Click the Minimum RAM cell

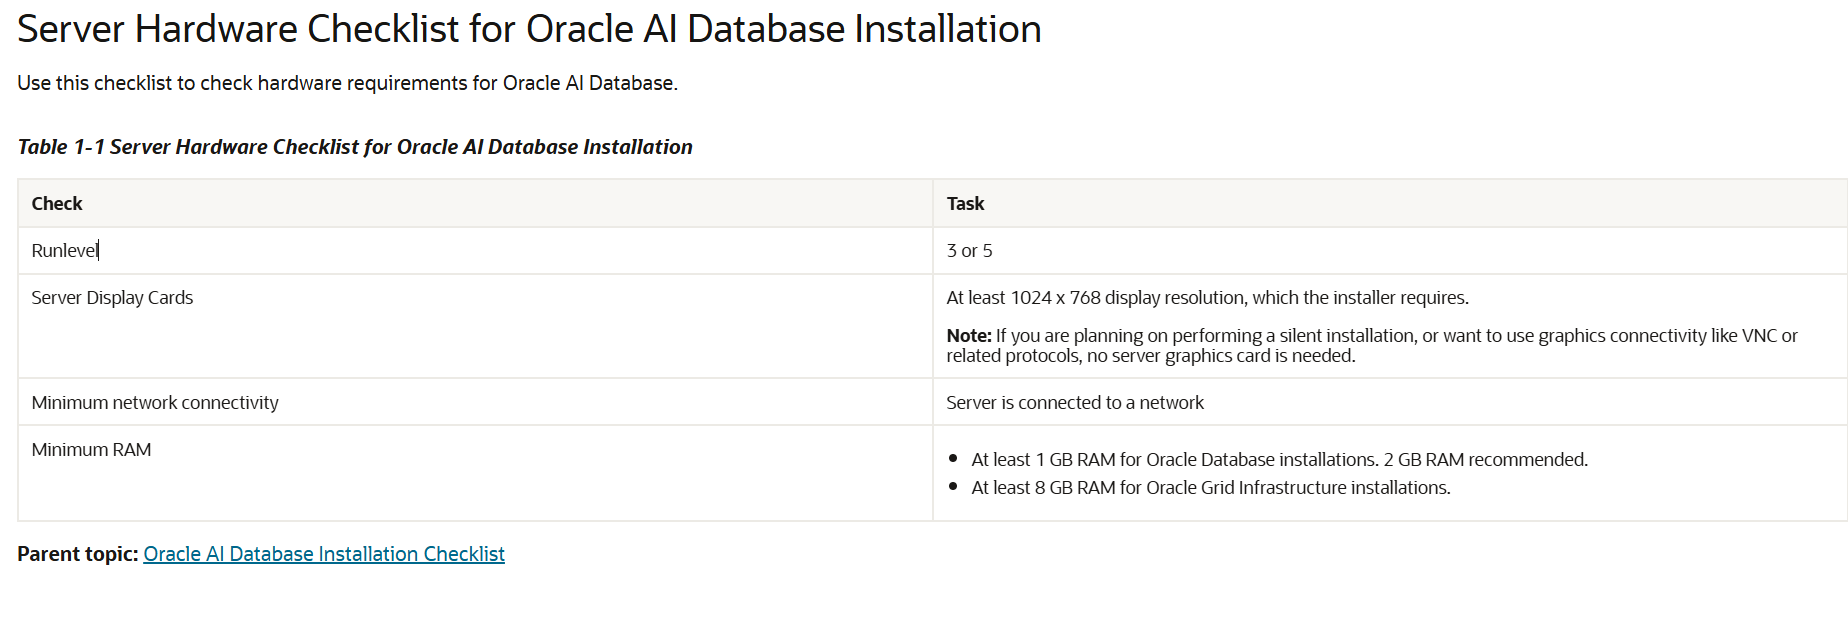pyautogui.click(x=91, y=450)
